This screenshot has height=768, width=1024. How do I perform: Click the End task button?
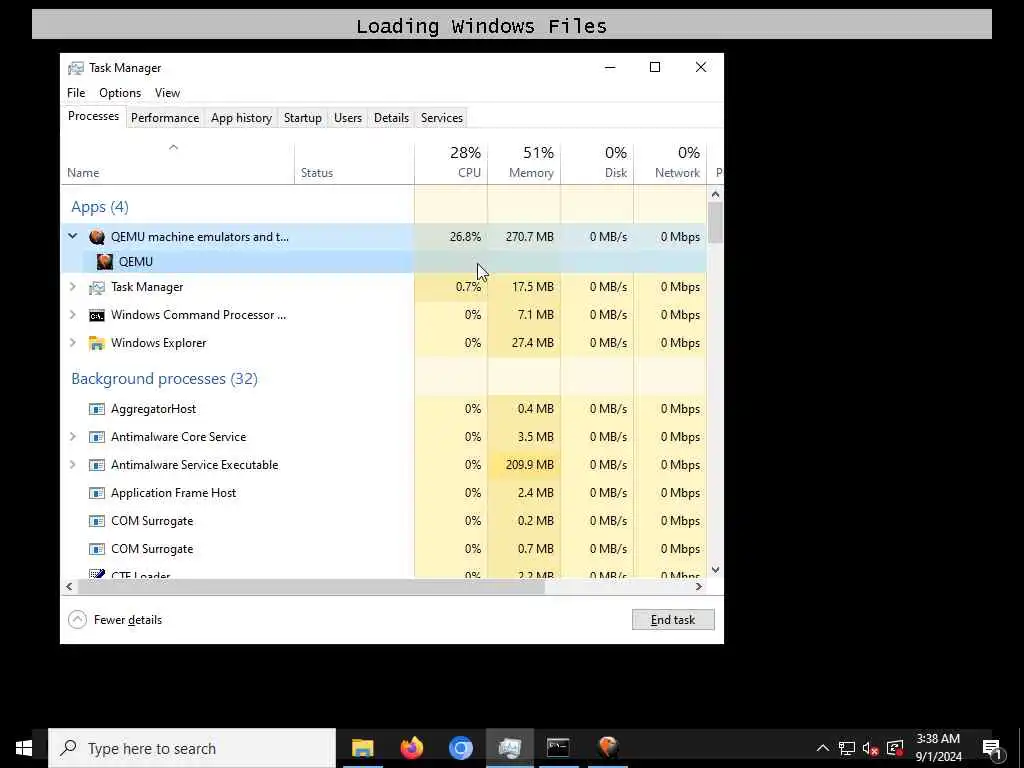click(673, 620)
